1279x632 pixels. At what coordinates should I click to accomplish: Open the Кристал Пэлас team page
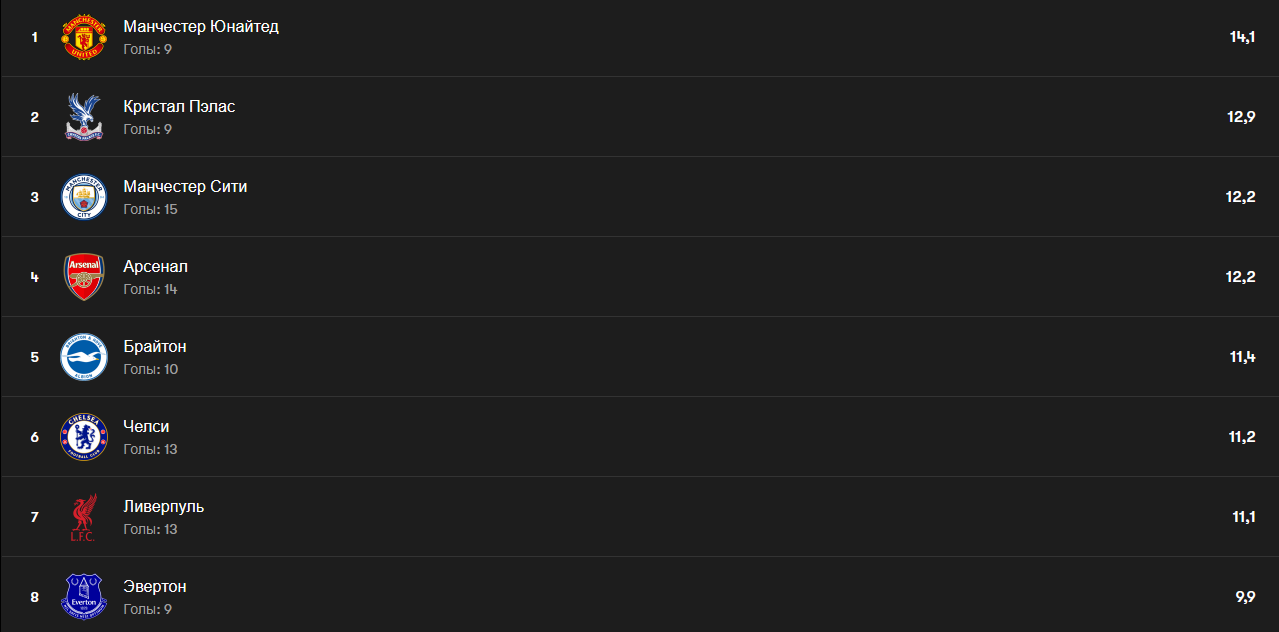[x=179, y=107]
